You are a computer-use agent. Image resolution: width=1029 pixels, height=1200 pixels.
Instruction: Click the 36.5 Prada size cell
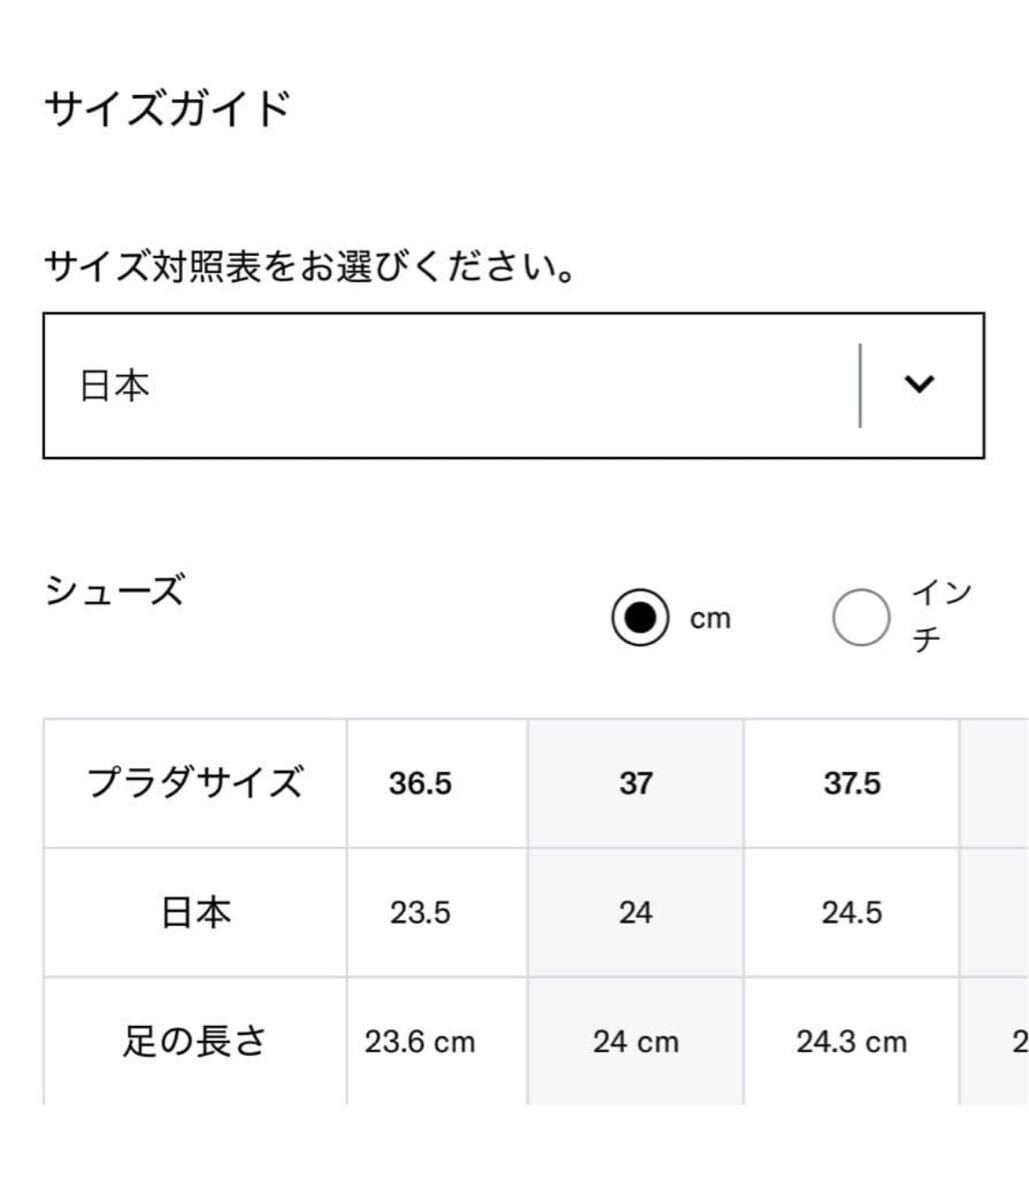[x=420, y=784]
